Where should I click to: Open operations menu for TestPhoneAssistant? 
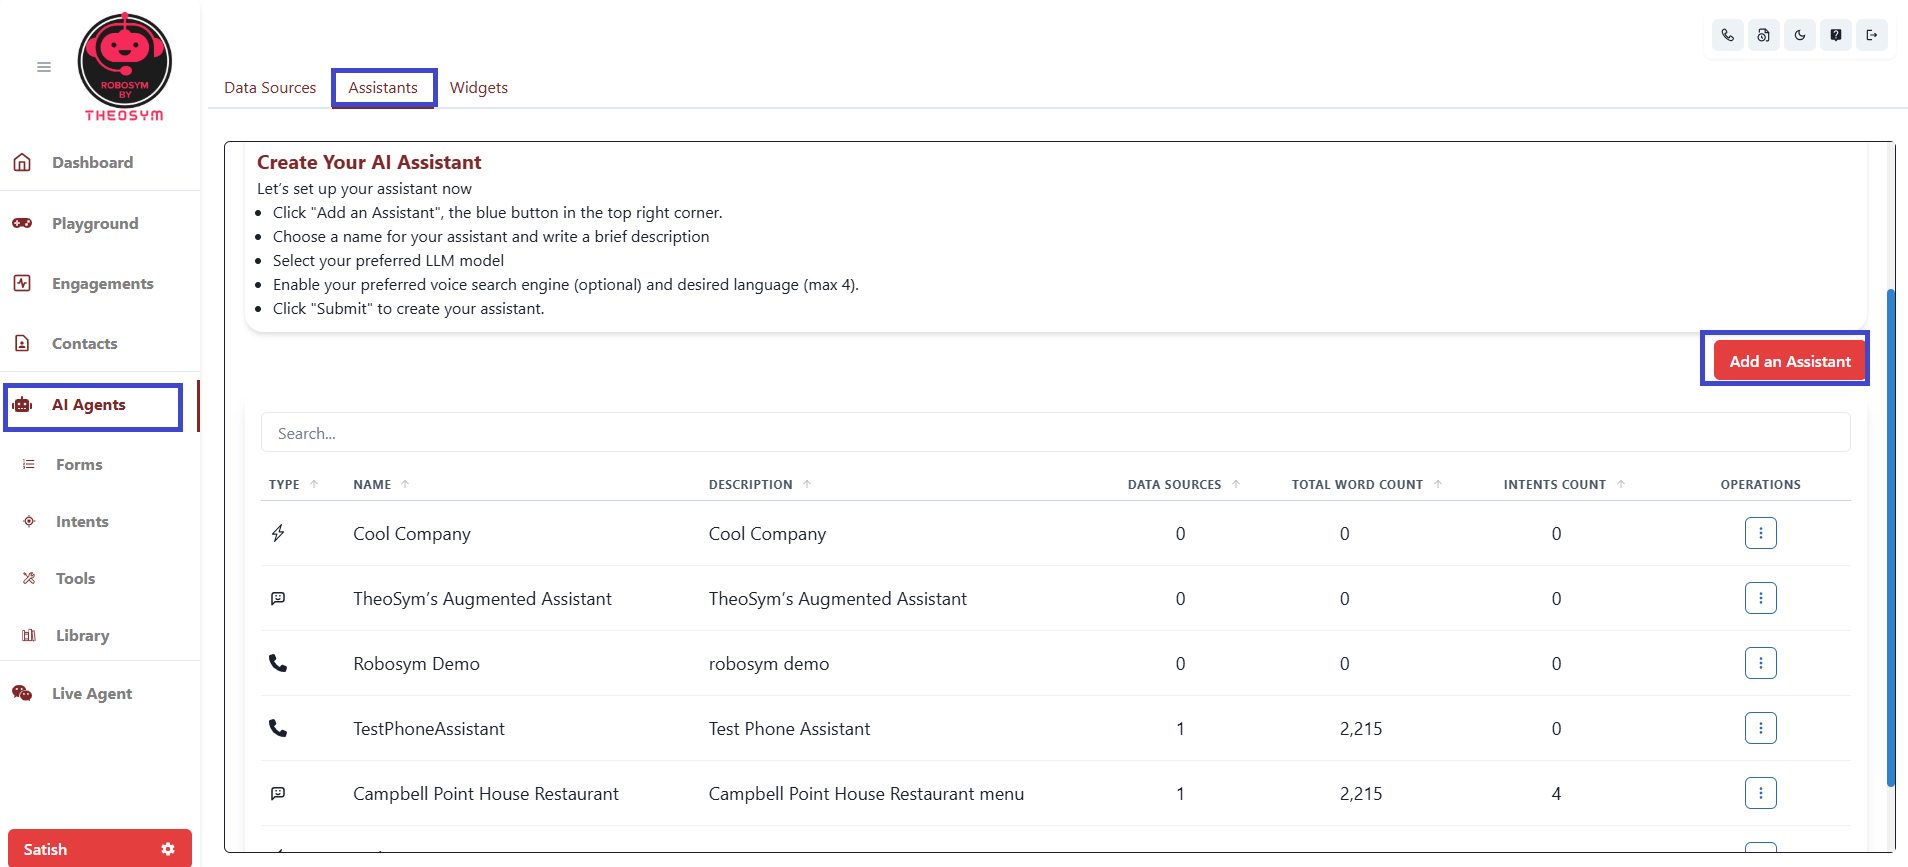1760,728
